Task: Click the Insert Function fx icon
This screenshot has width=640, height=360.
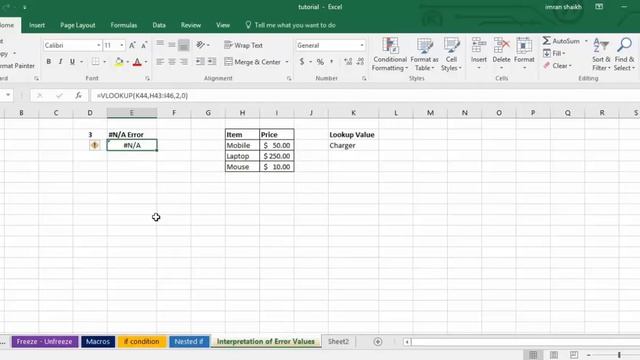Action: pyautogui.click(x=78, y=96)
